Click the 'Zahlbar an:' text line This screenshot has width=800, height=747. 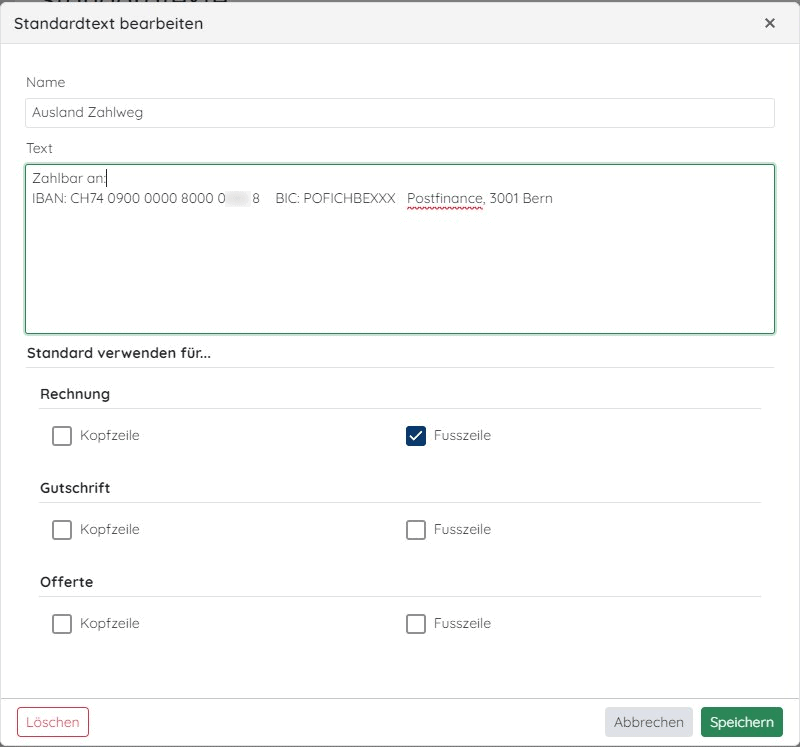[x=69, y=178]
